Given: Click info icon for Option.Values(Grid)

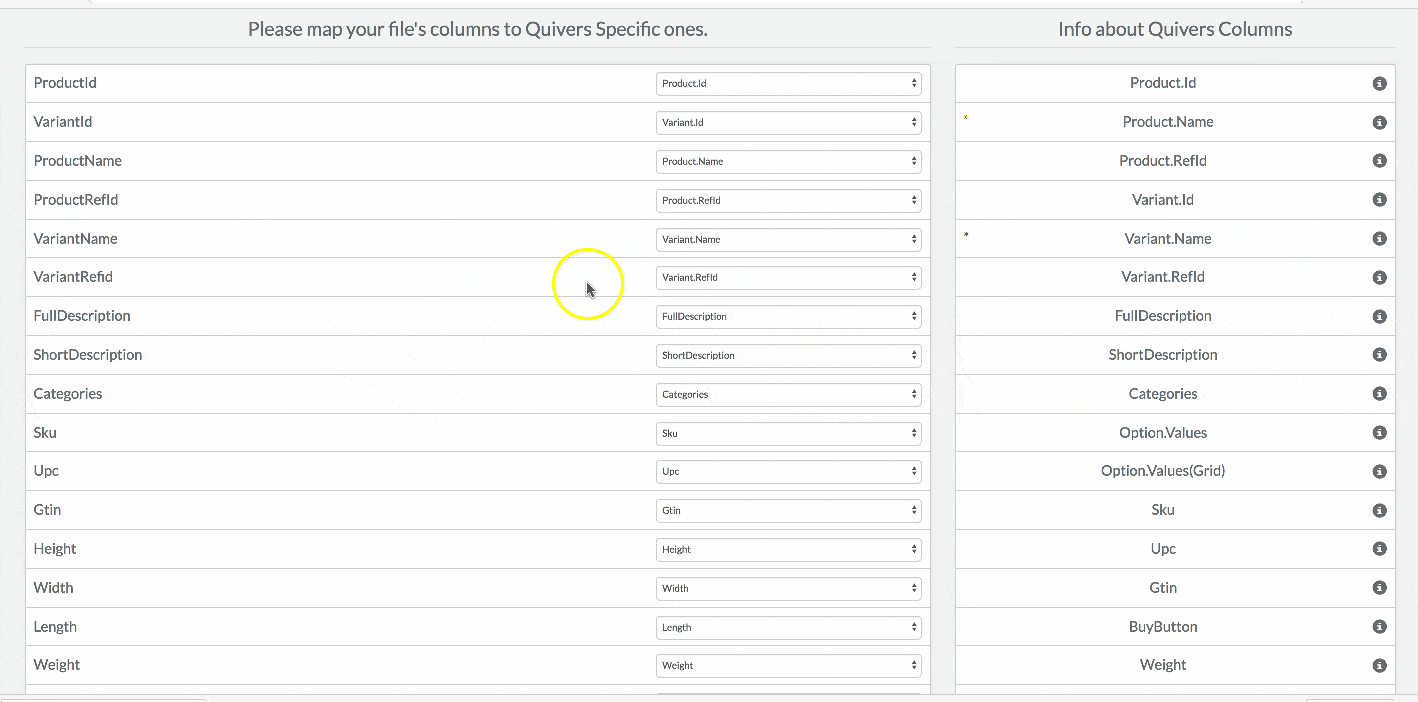Looking at the screenshot, I should click(1379, 472).
